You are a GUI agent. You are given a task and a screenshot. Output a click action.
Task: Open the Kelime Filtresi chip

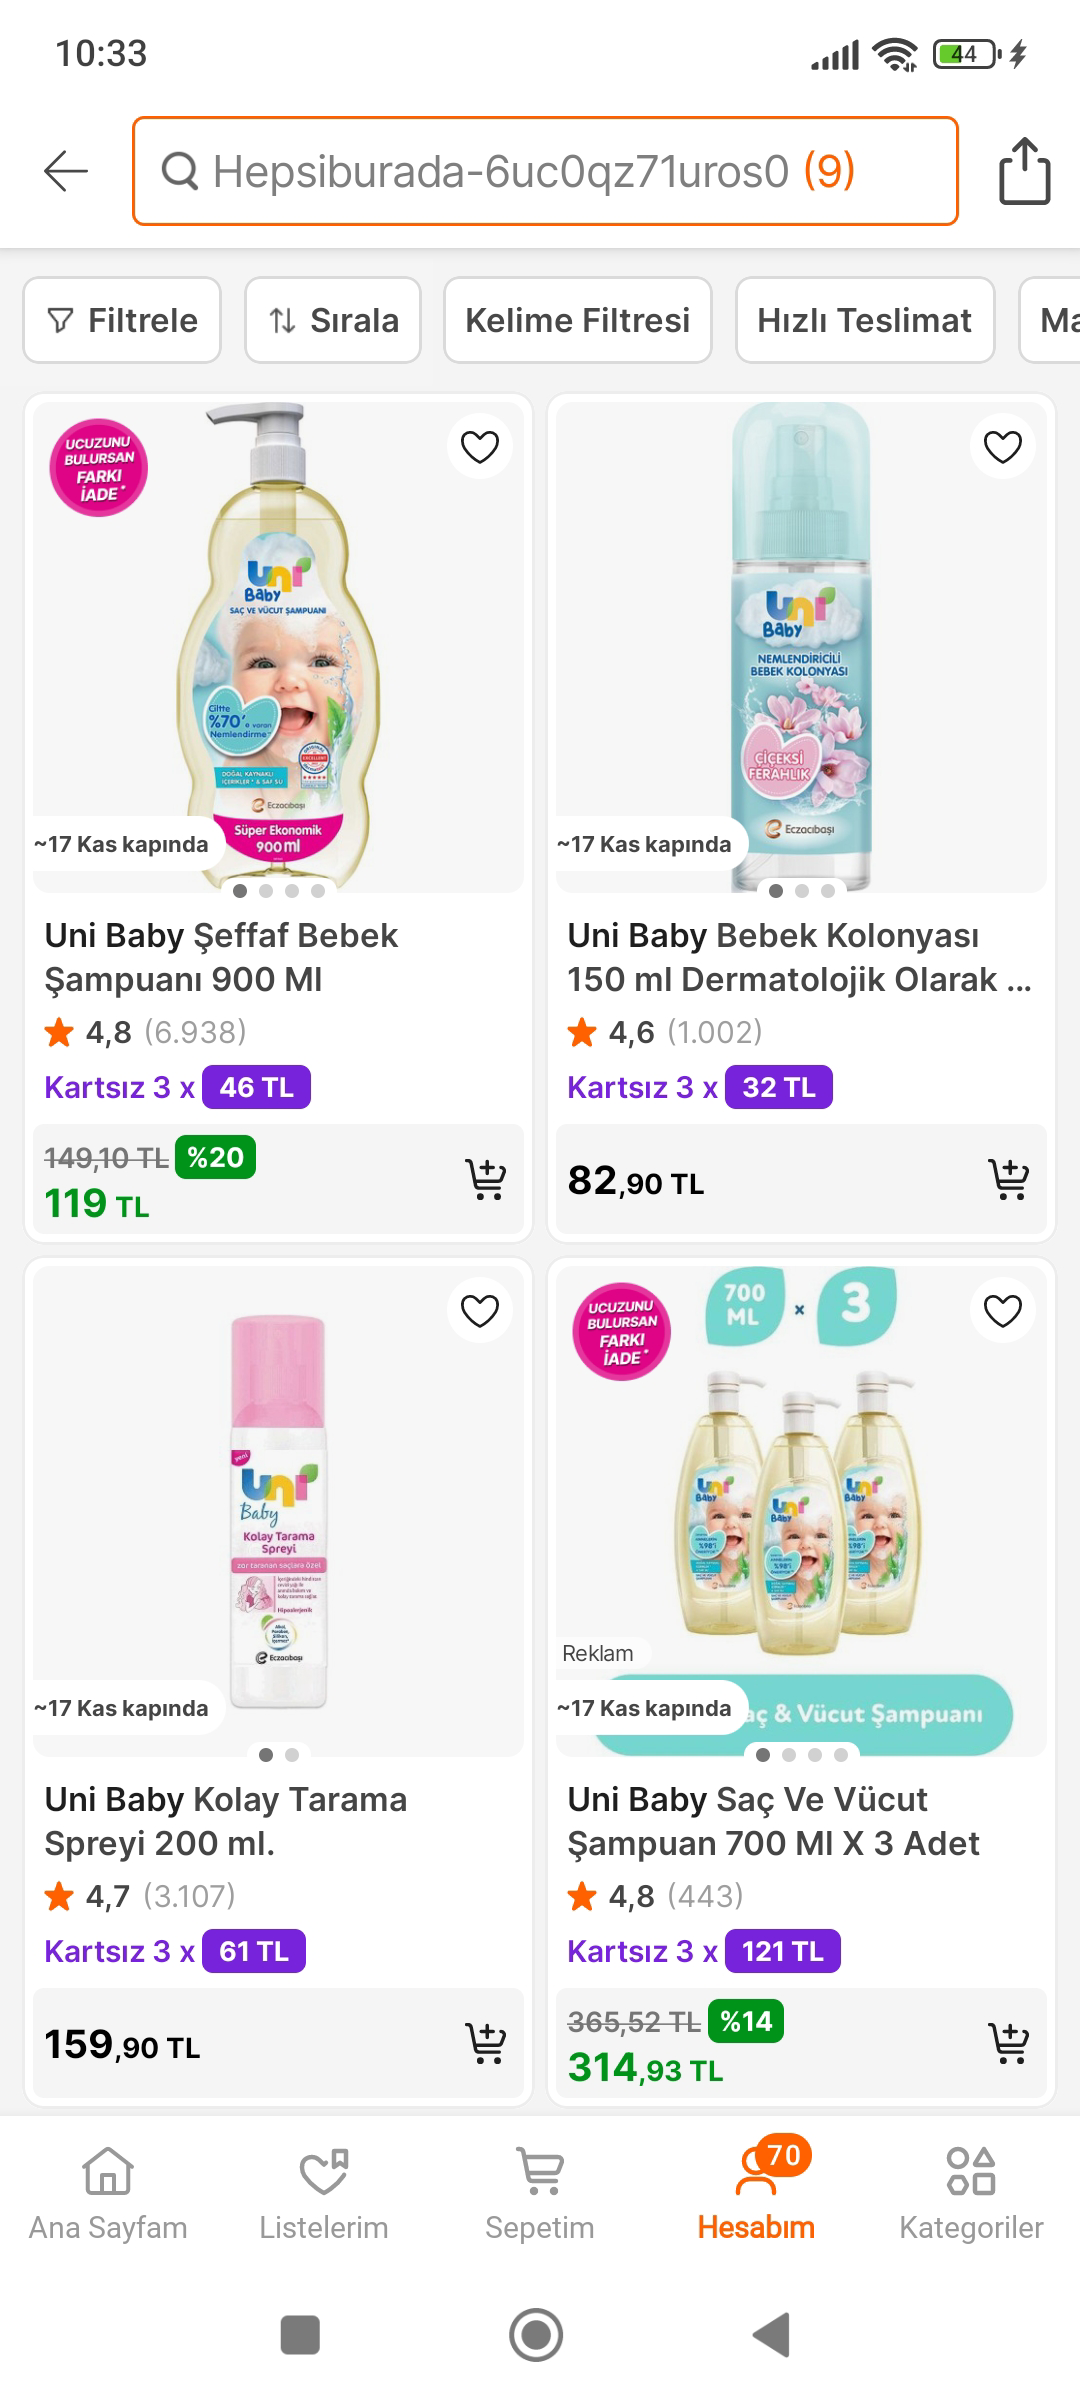[x=578, y=320]
